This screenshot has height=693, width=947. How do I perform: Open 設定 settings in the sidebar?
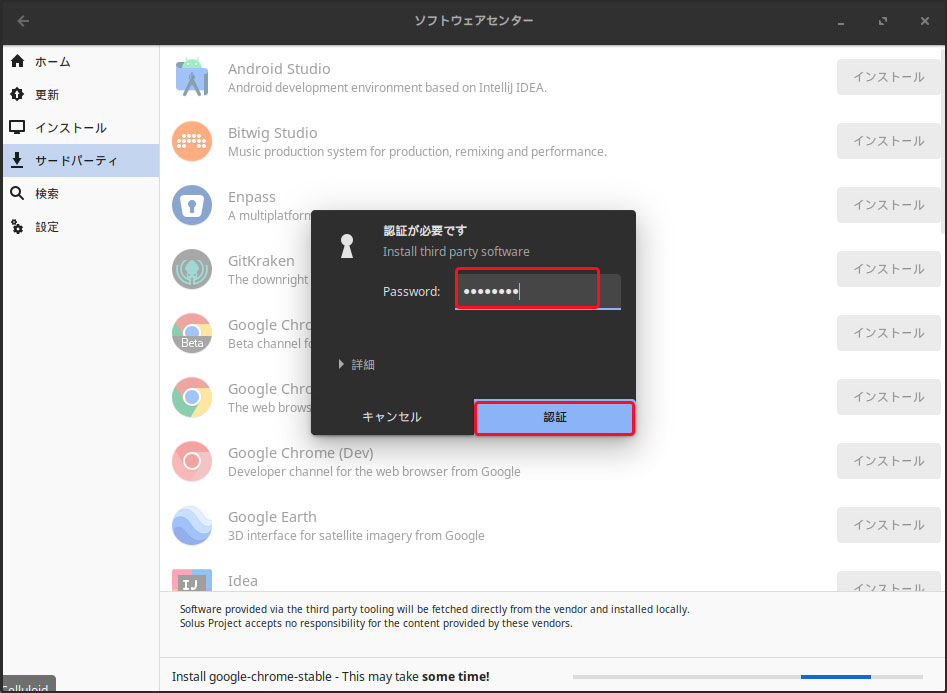pyautogui.click(x=47, y=227)
